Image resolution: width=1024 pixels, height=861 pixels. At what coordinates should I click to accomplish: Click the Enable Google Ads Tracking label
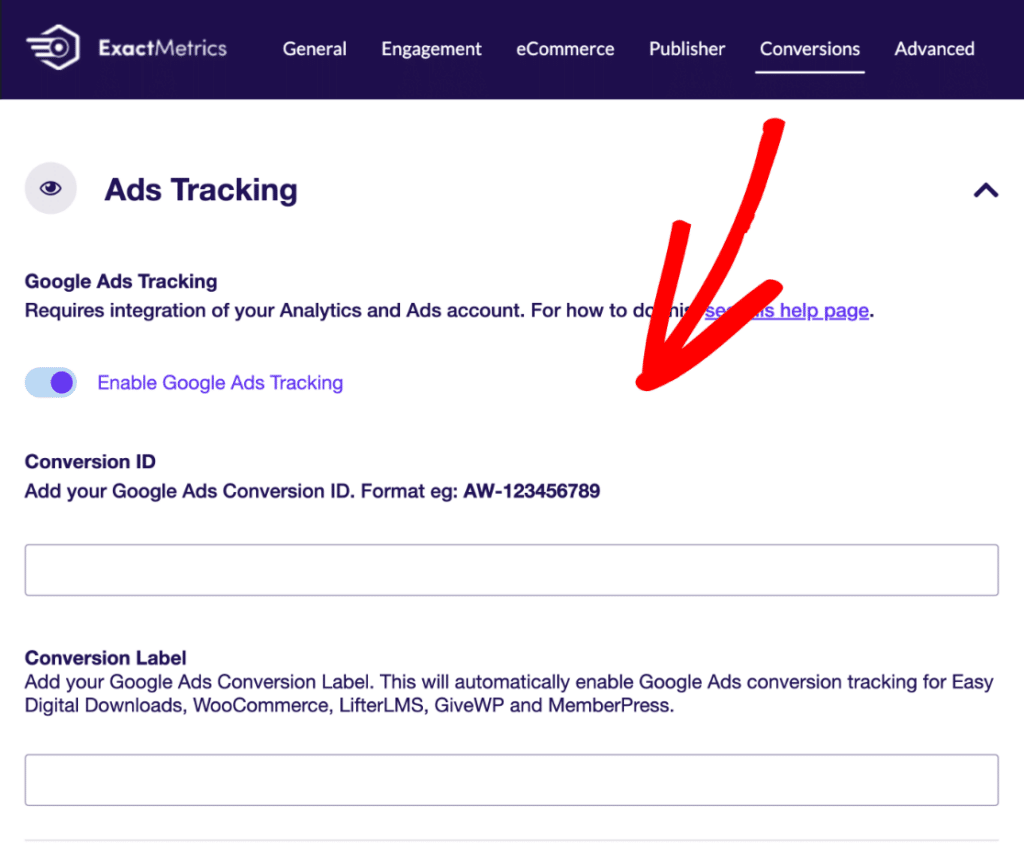pos(219,382)
